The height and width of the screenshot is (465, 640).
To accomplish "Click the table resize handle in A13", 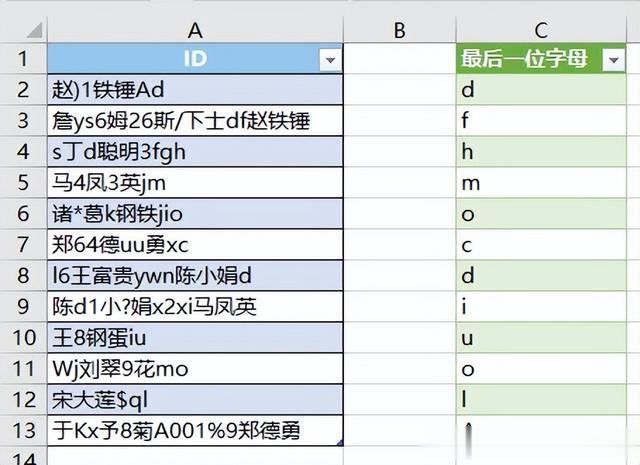I will [x=340, y=442].
